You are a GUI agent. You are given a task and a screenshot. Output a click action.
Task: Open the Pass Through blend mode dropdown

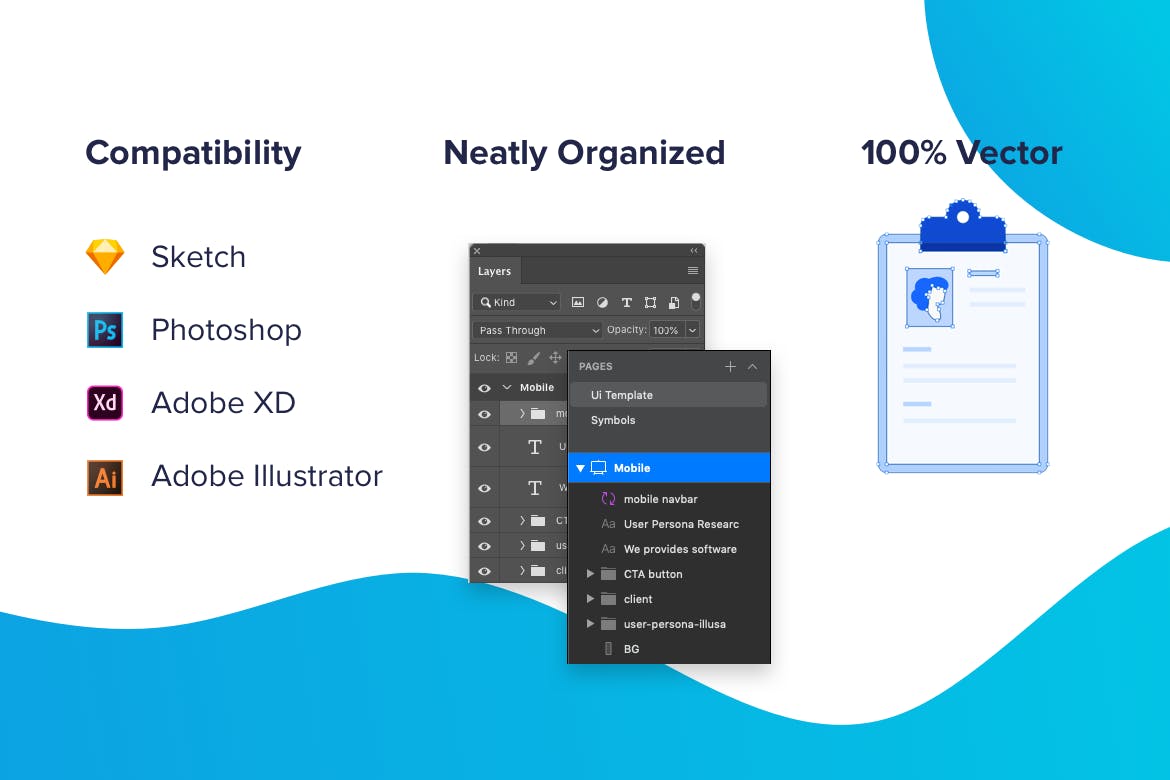[536, 330]
